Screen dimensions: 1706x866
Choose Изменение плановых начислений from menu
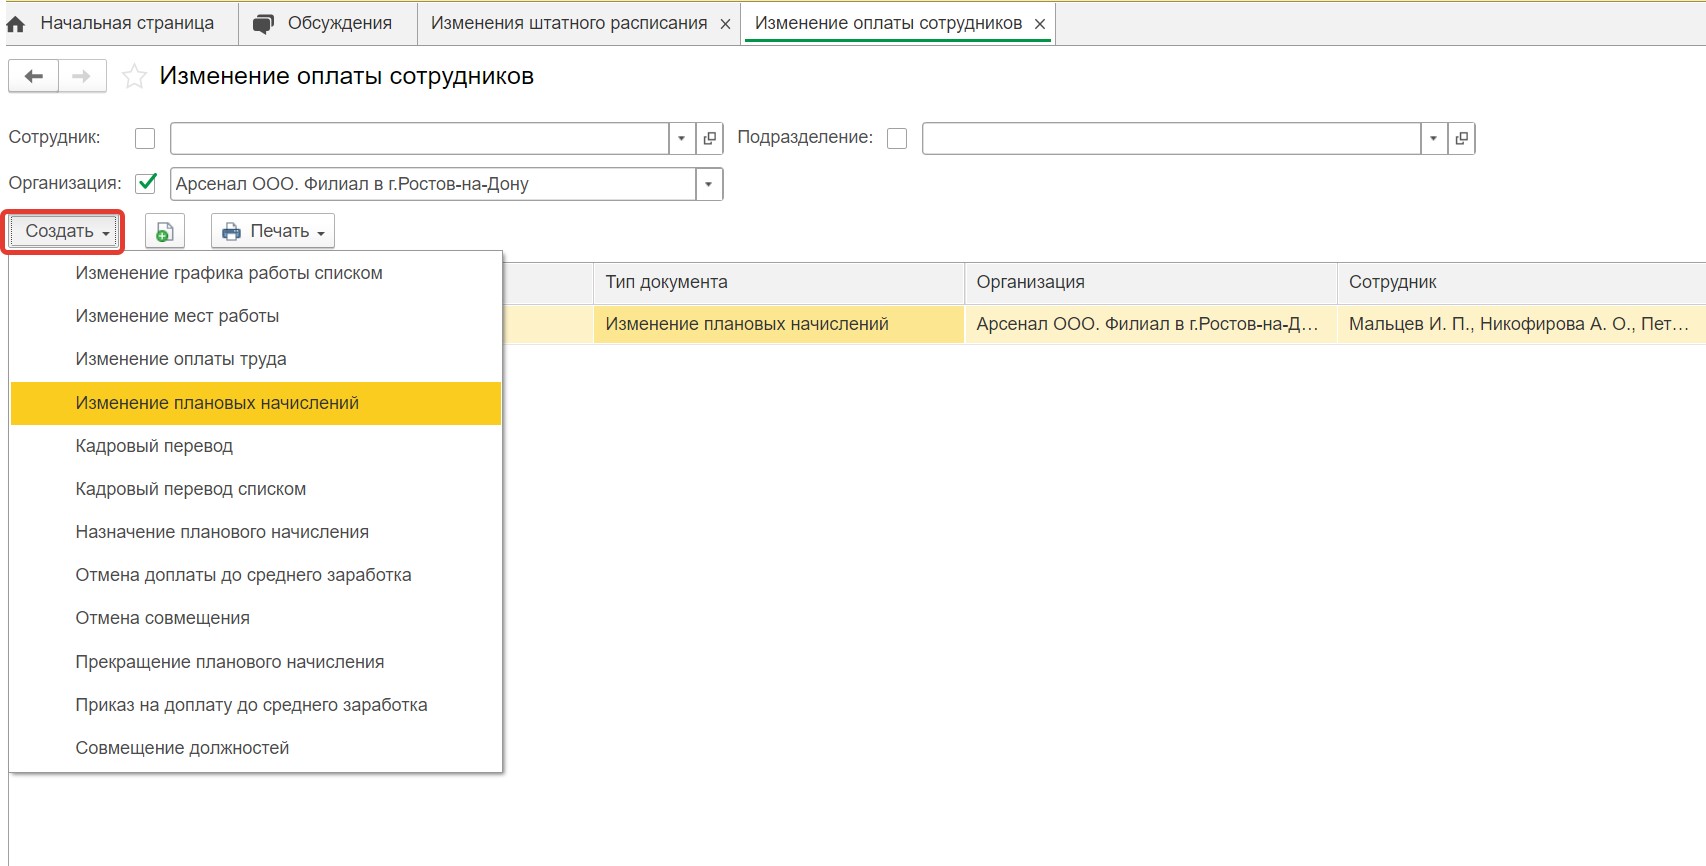click(x=256, y=403)
